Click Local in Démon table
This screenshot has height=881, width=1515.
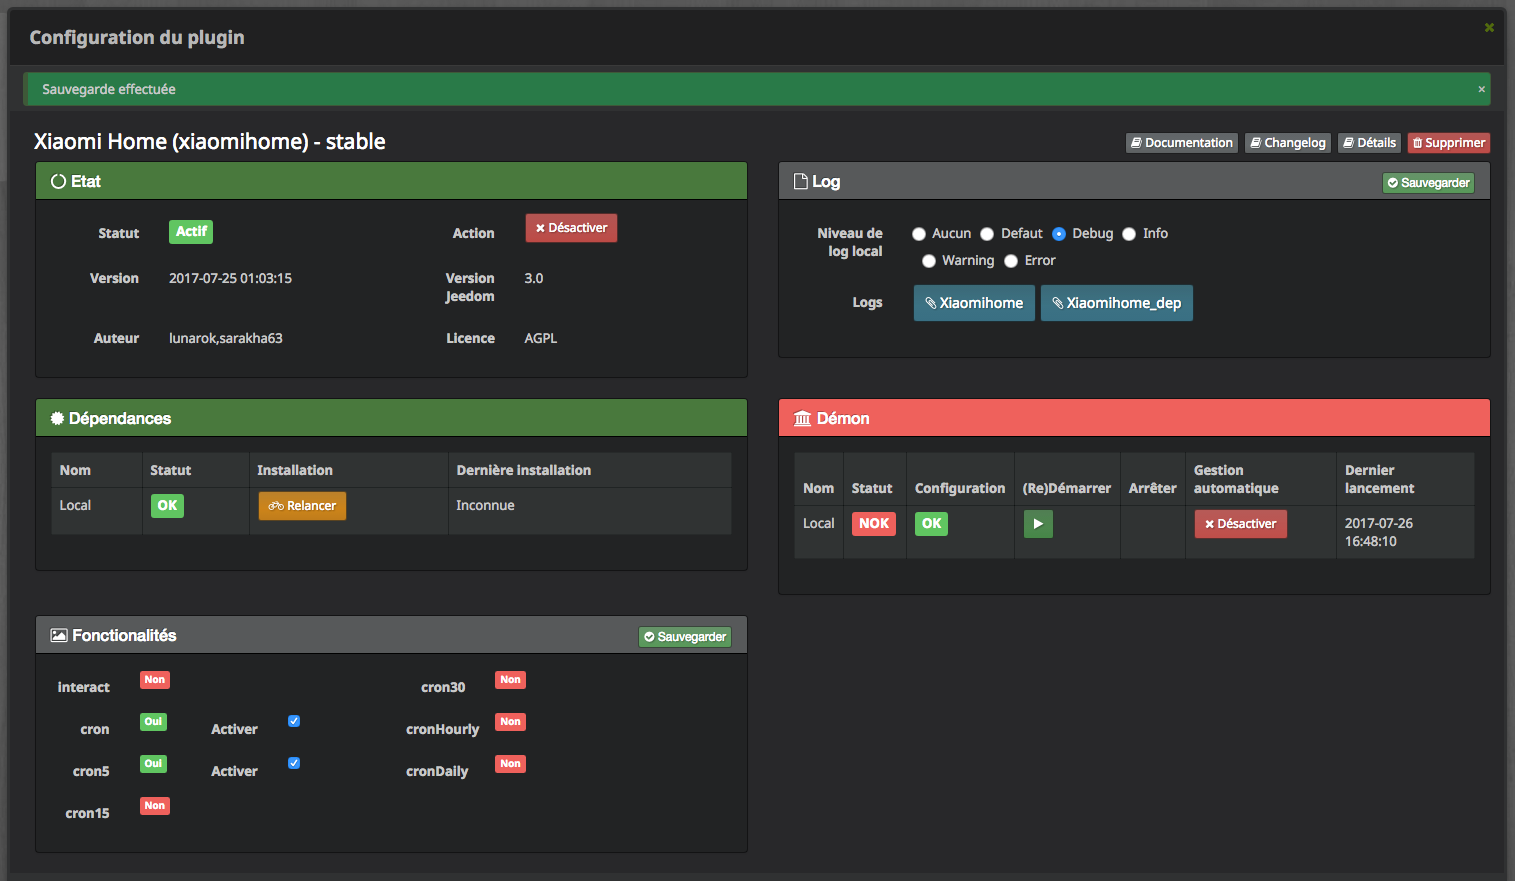tap(819, 524)
